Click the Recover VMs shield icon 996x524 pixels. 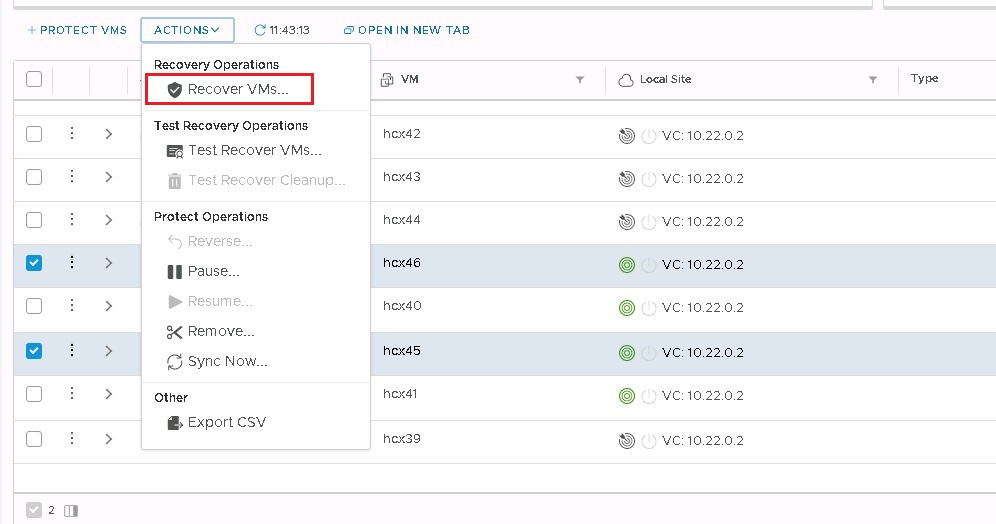coord(175,90)
